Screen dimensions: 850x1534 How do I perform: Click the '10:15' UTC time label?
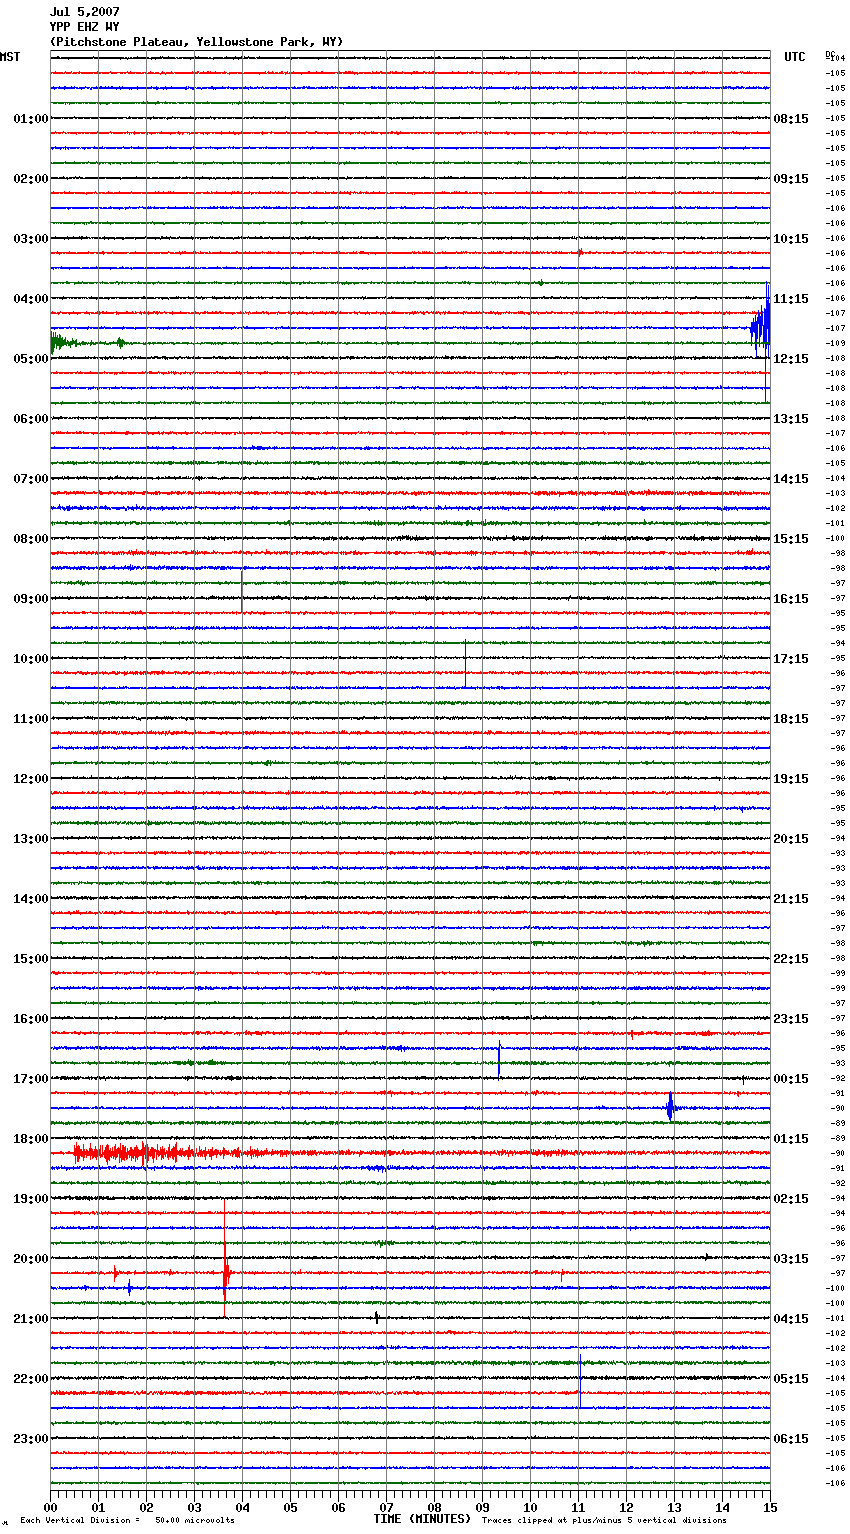(791, 239)
